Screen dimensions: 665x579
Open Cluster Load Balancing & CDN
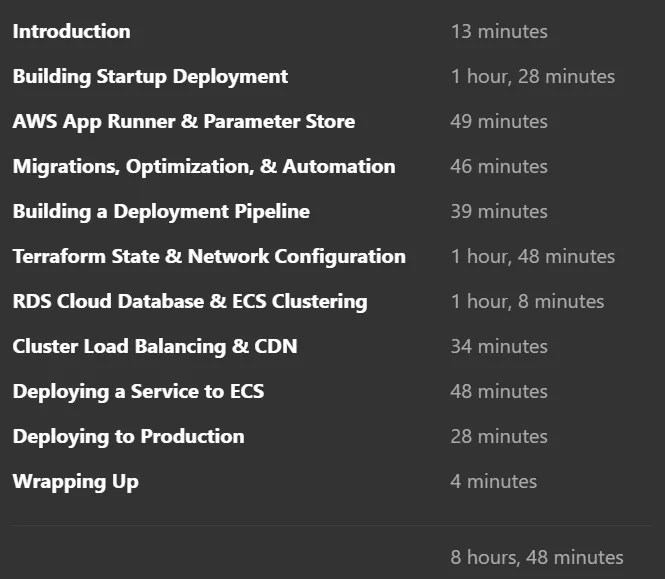point(155,347)
